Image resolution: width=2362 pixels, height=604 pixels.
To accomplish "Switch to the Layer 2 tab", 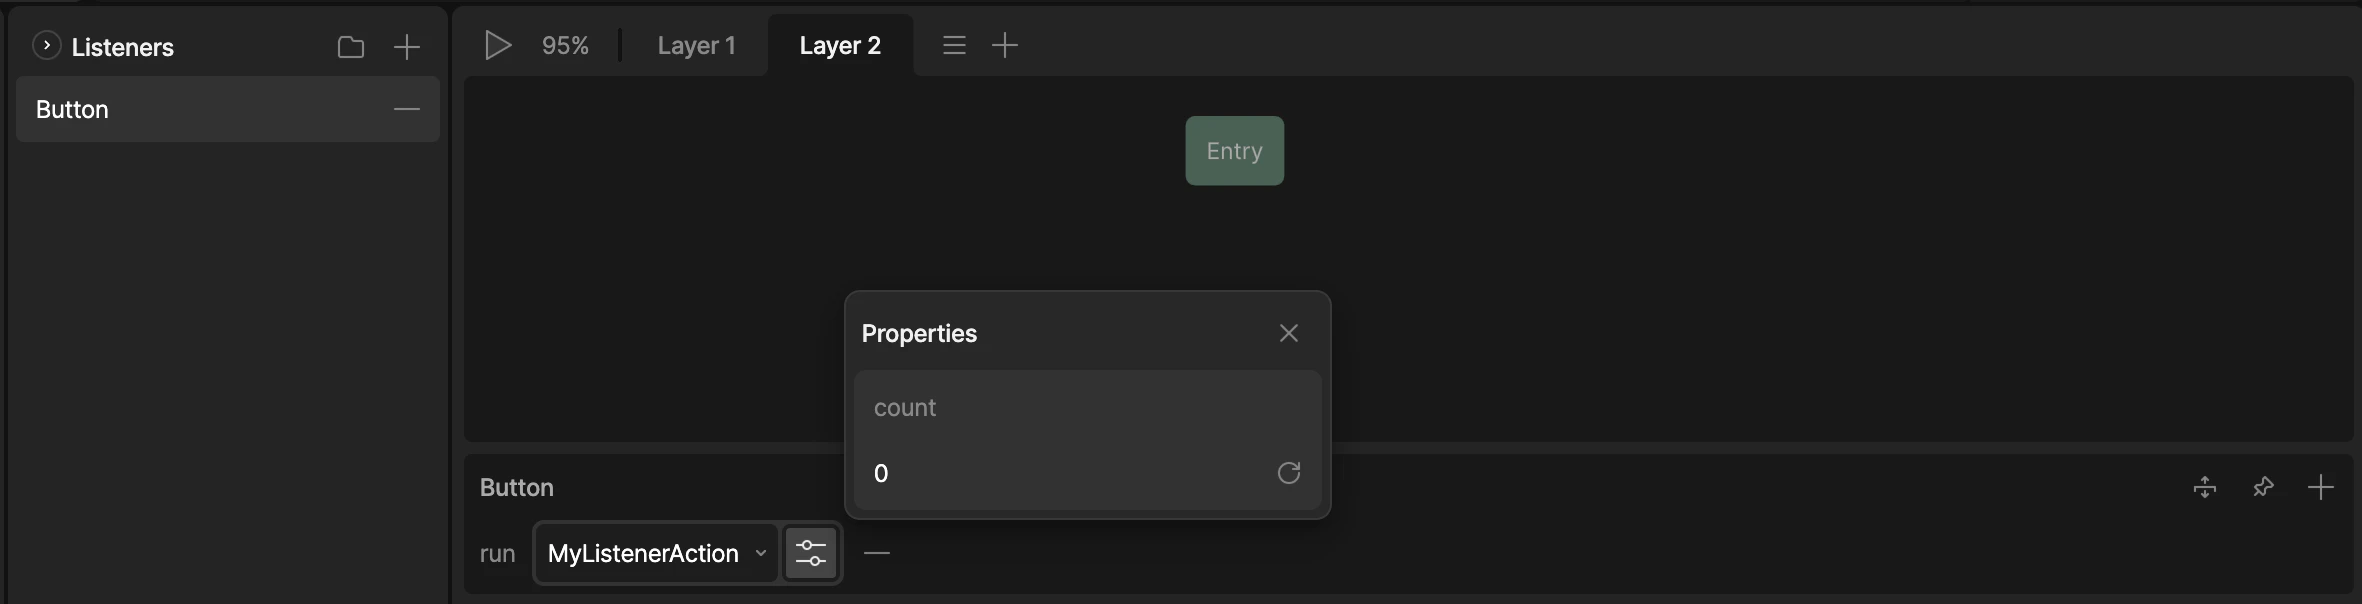I will point(840,44).
